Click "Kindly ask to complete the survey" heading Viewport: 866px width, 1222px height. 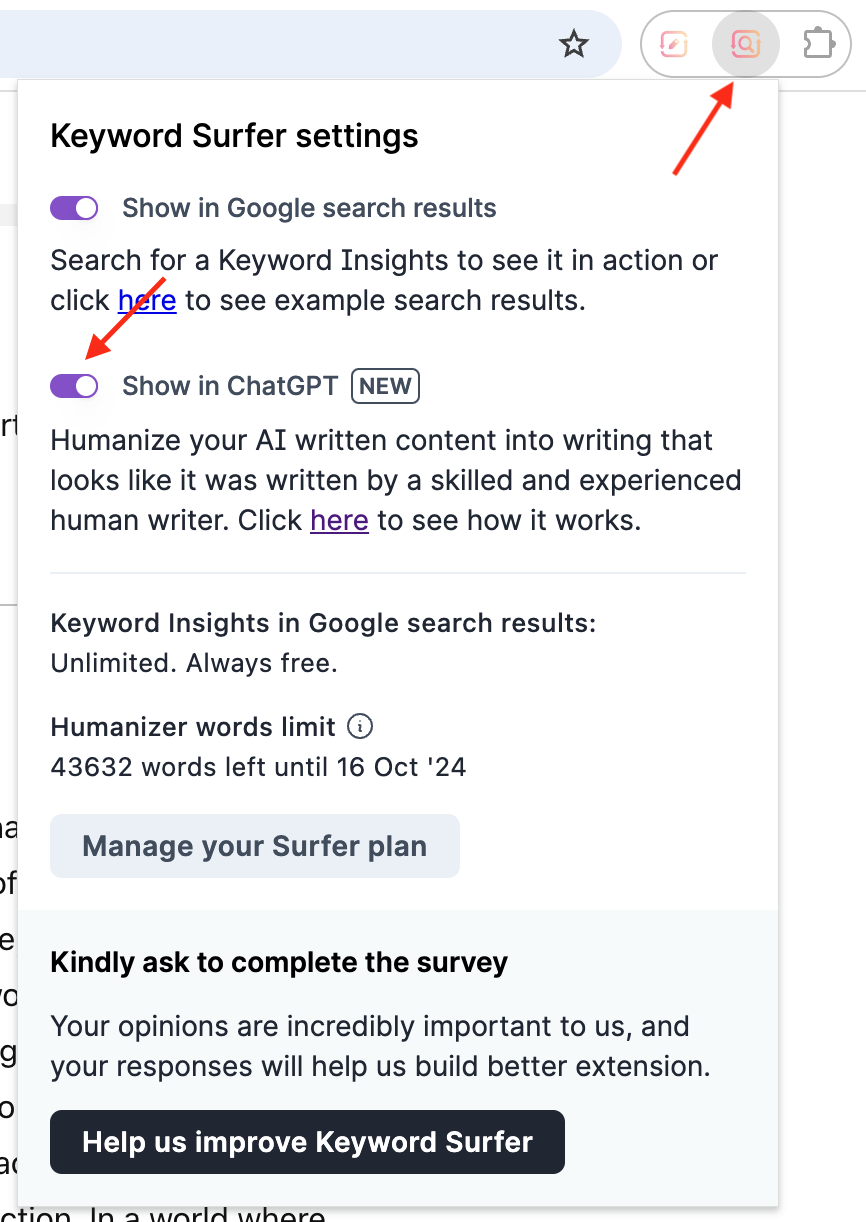point(279,962)
